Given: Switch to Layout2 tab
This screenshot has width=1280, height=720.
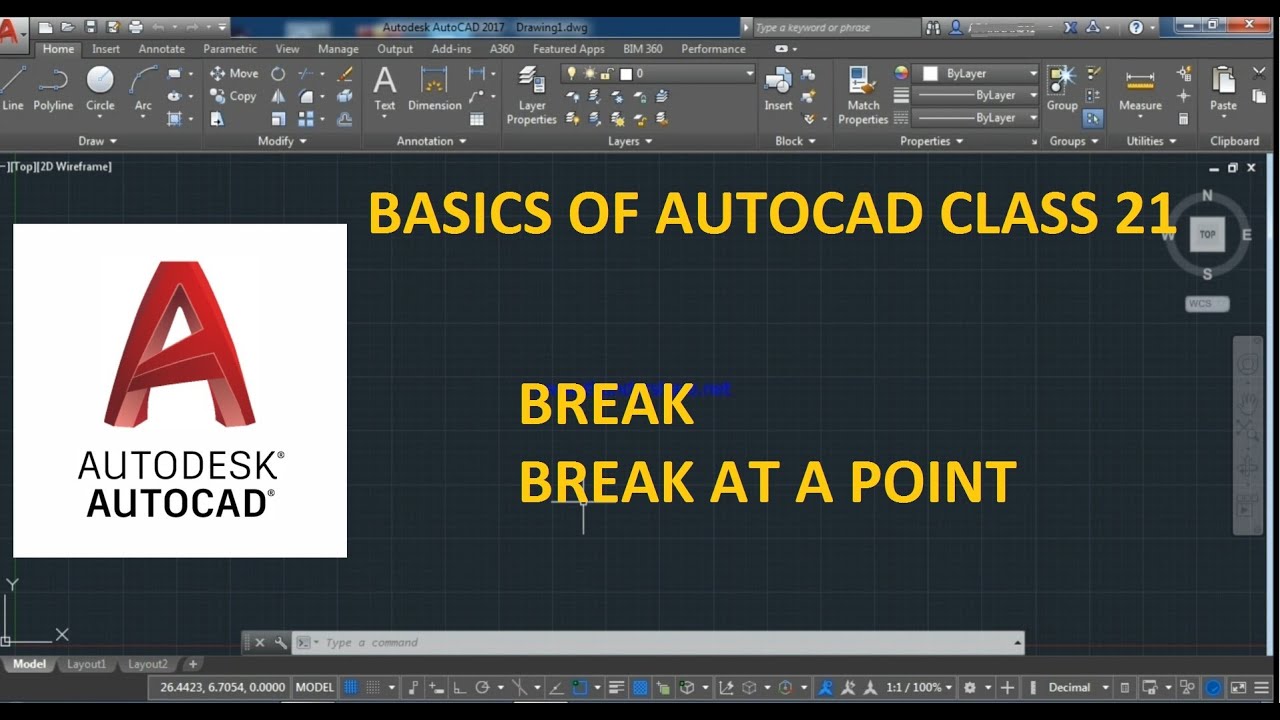Looking at the screenshot, I should pyautogui.click(x=148, y=664).
